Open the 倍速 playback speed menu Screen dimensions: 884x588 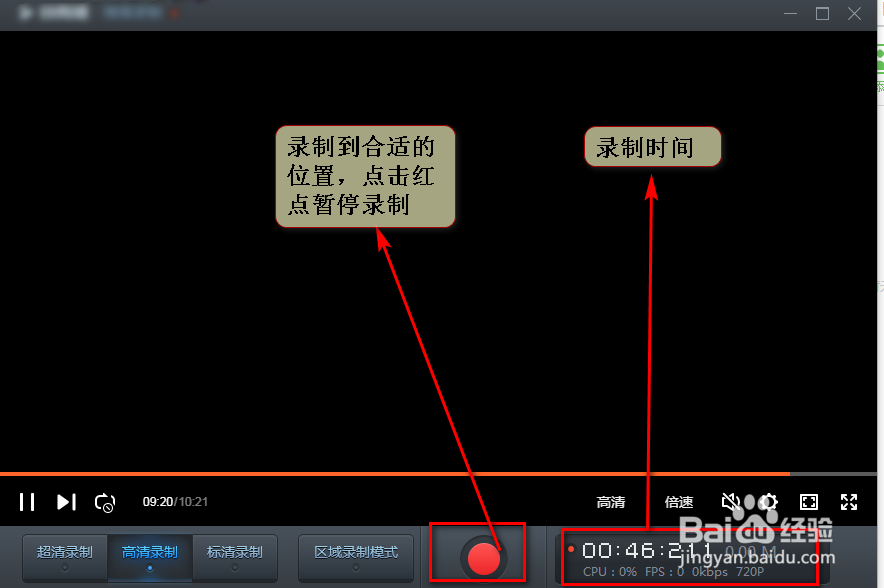(x=679, y=502)
